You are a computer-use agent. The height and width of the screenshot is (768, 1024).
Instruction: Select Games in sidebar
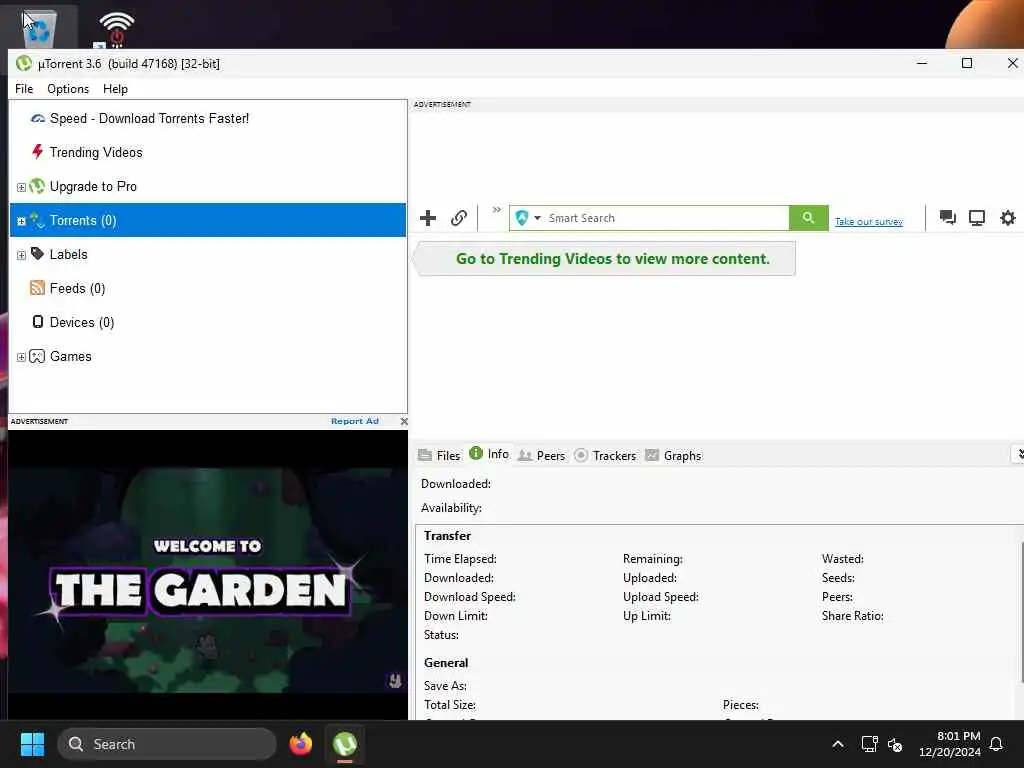point(71,356)
